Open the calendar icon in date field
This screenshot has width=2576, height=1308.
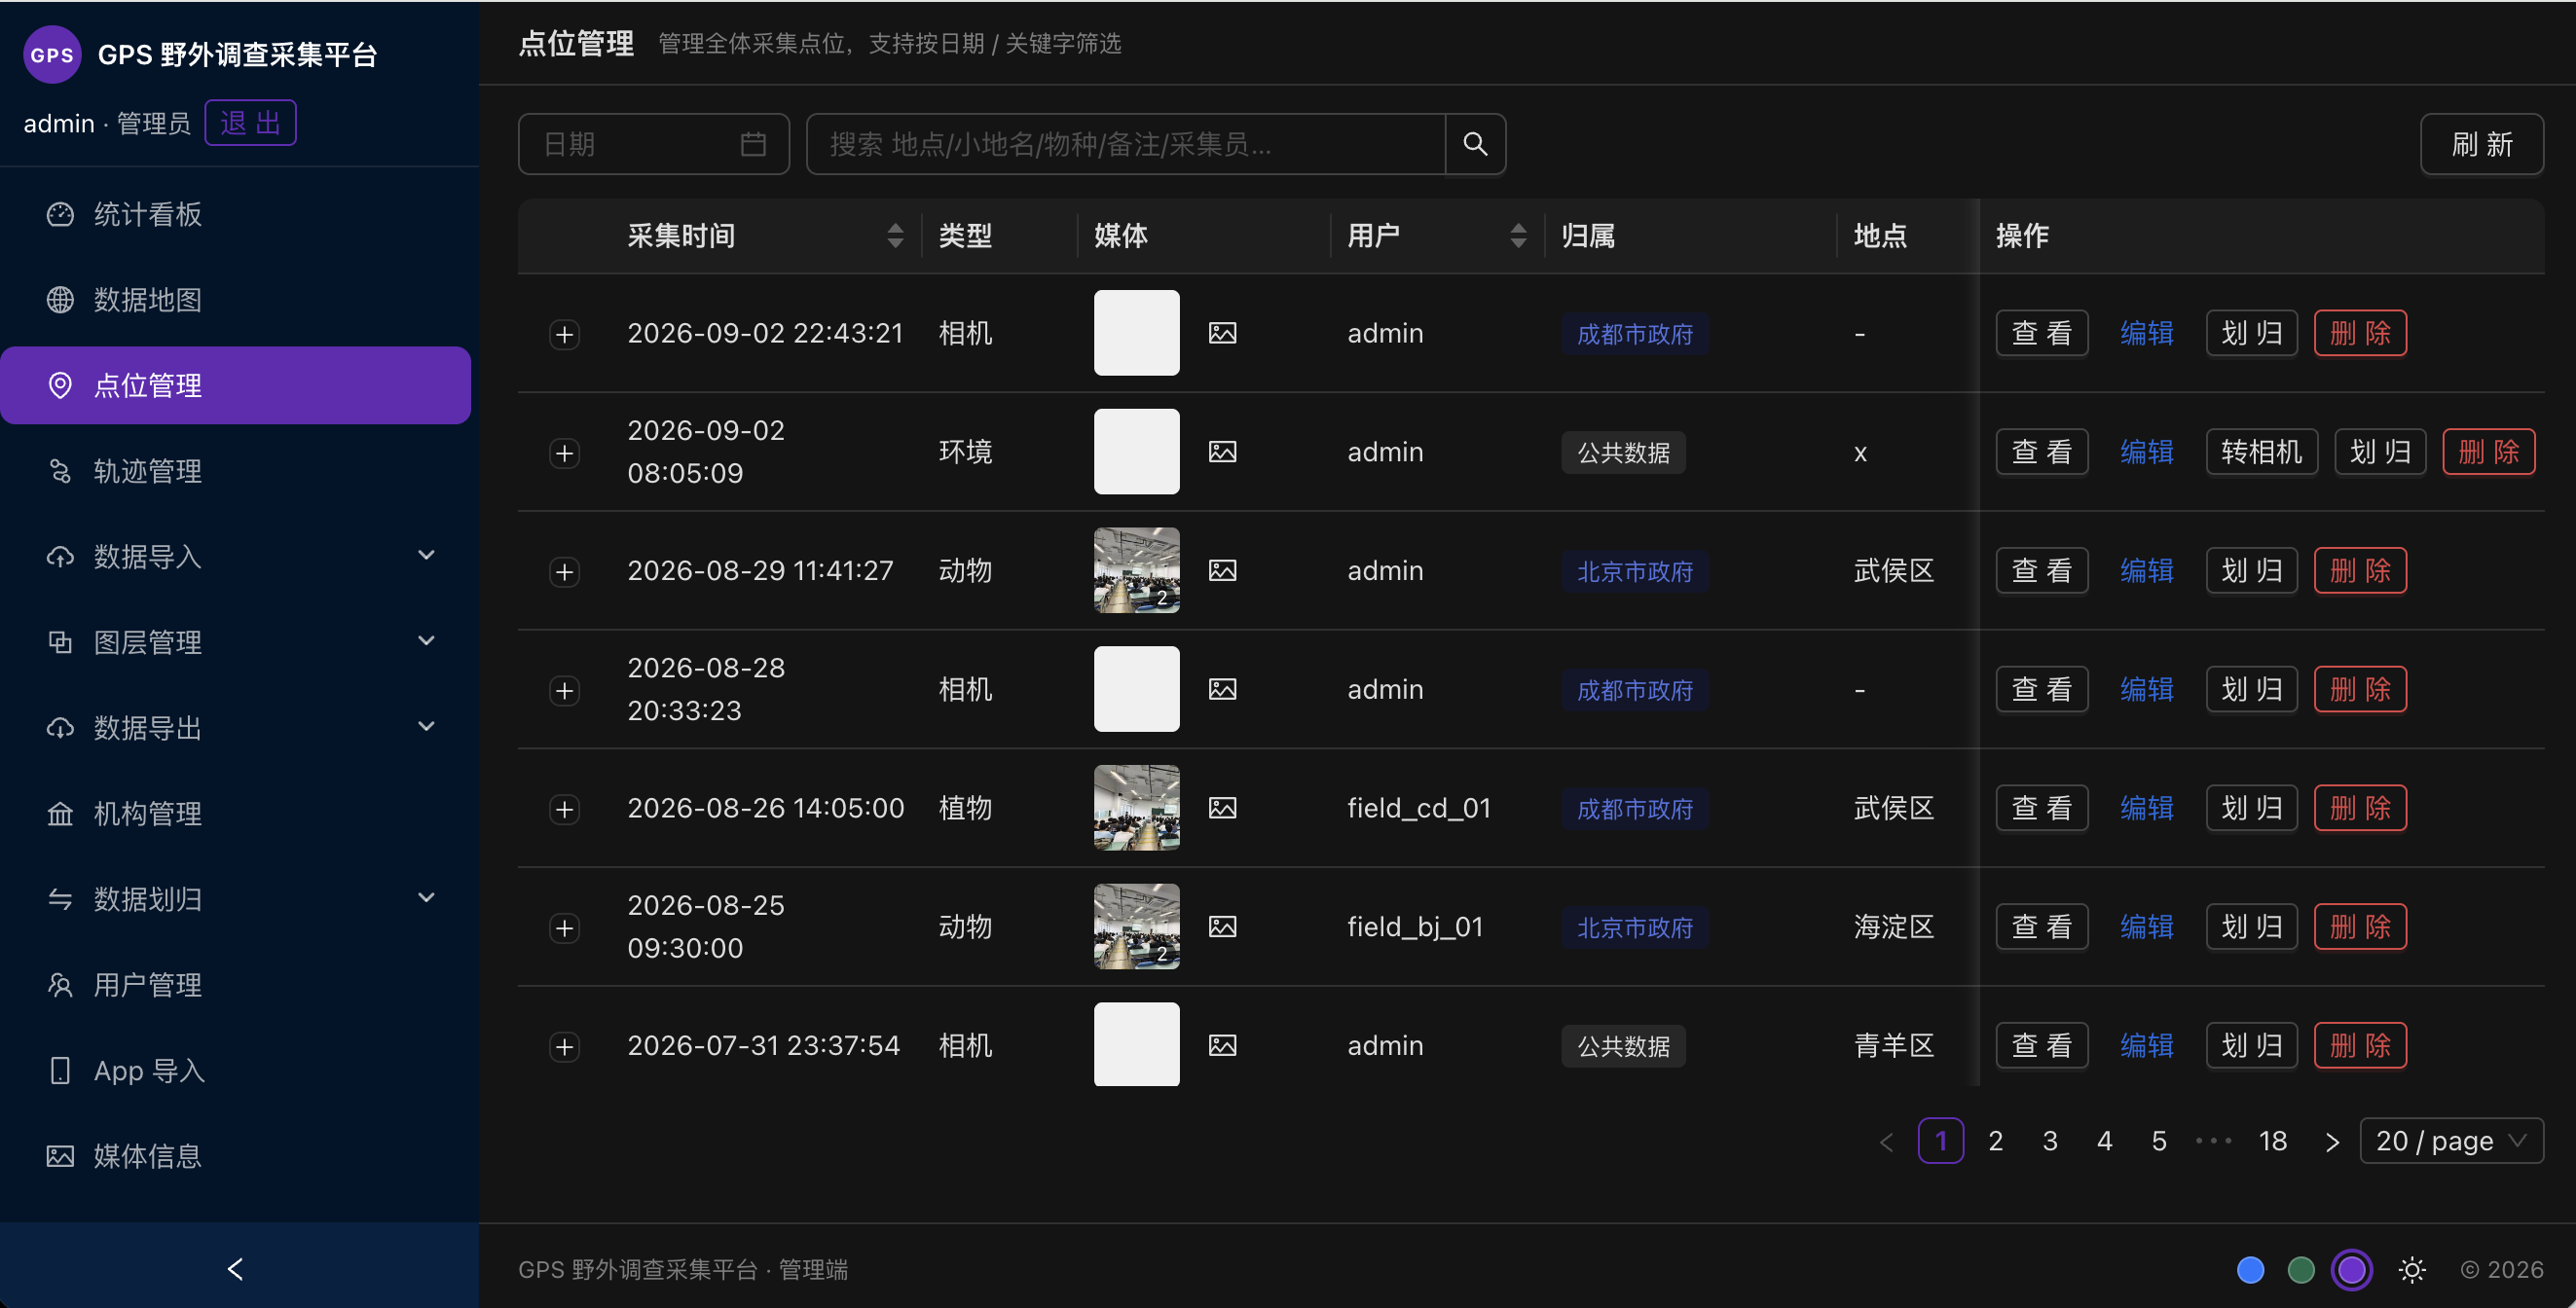pos(753,144)
